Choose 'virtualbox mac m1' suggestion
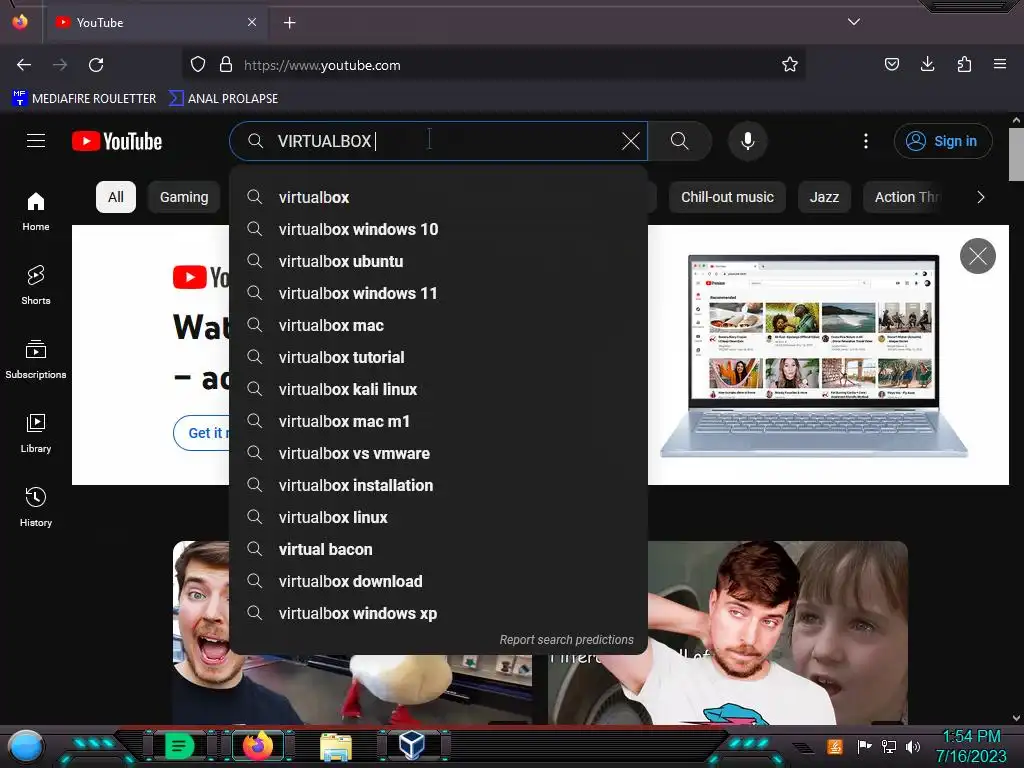The height and width of the screenshot is (768, 1024). click(x=438, y=421)
